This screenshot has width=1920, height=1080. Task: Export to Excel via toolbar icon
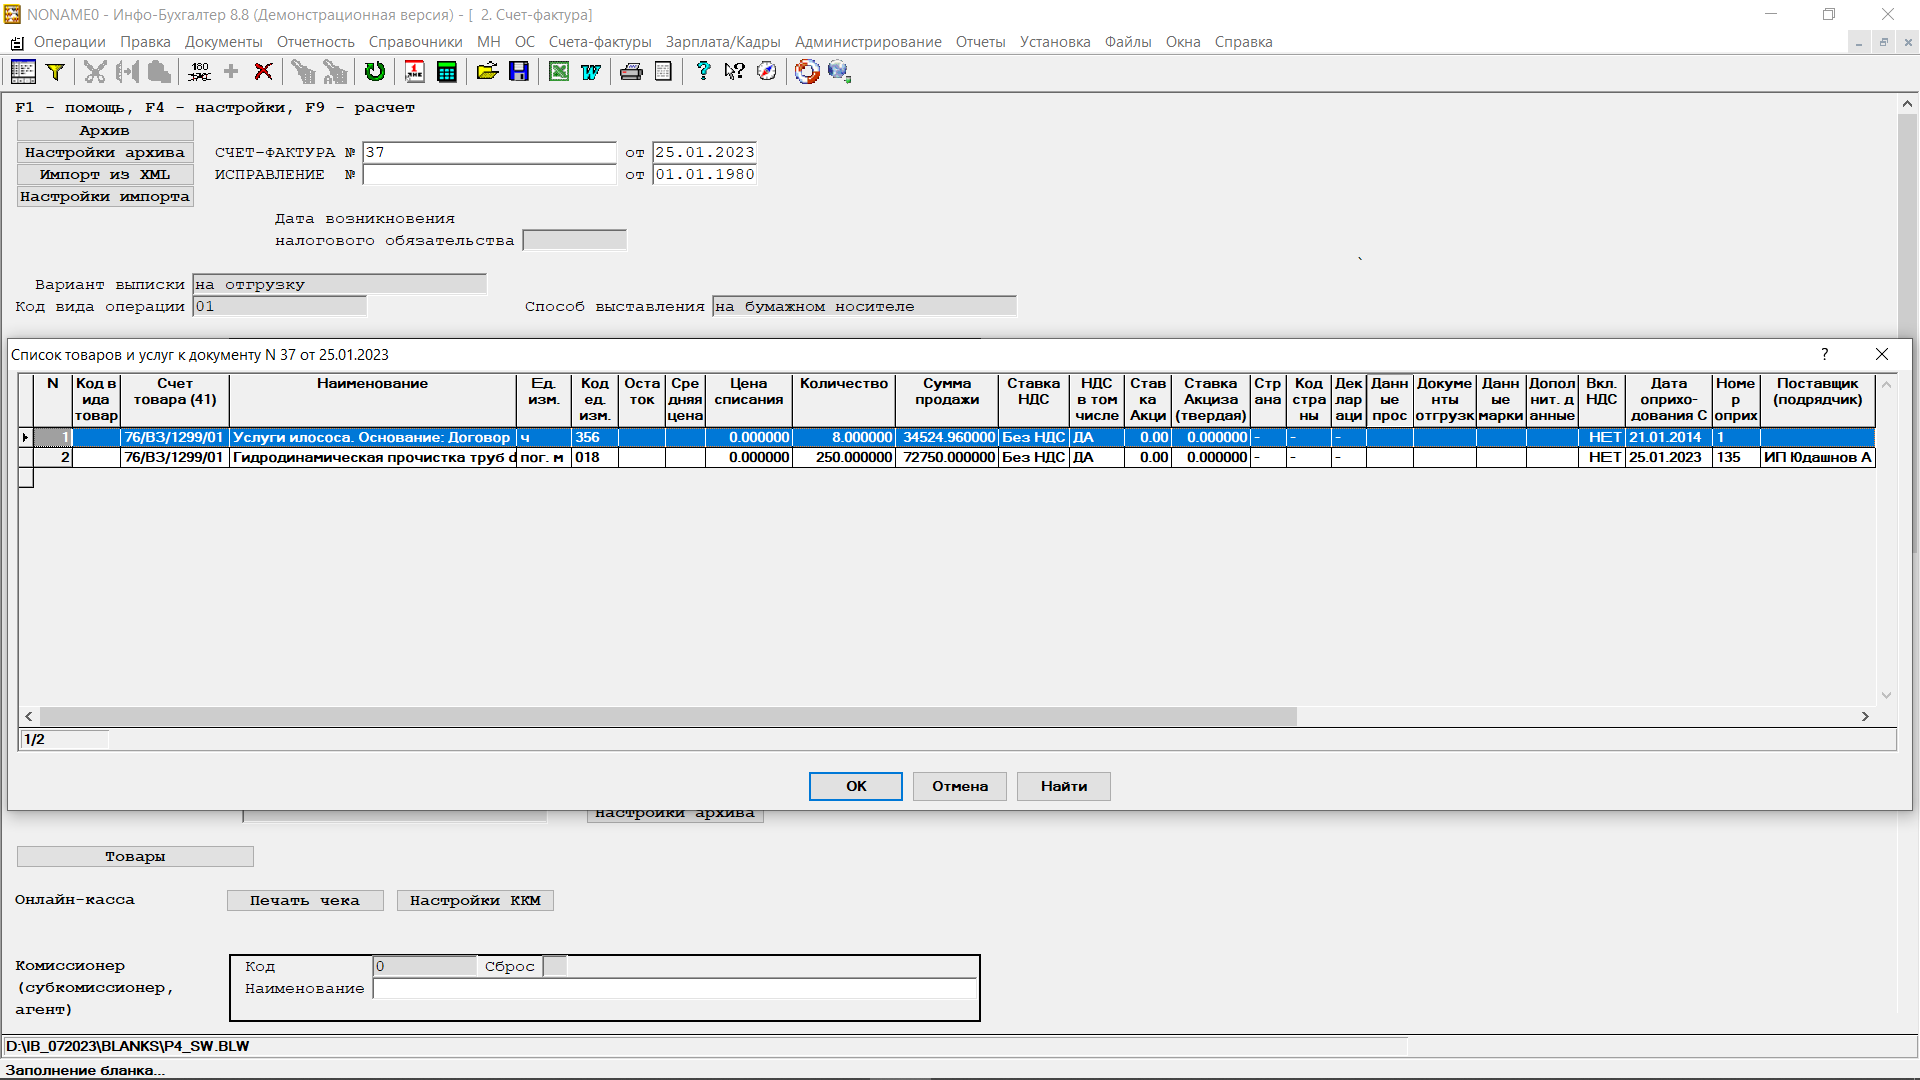tap(559, 71)
